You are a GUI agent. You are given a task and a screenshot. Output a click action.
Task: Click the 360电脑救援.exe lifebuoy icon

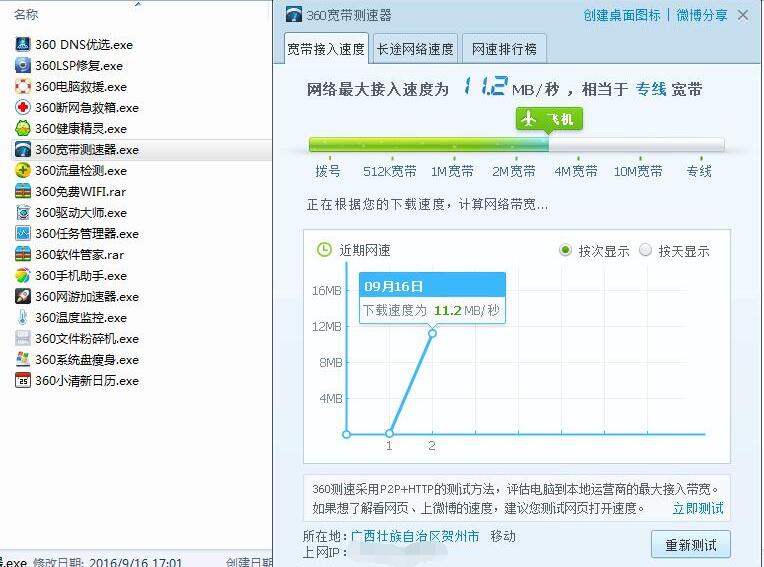pyautogui.click(x=22, y=86)
